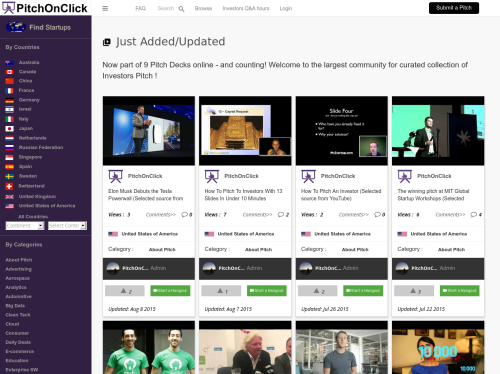Viewport: 500px width, 374px height.
Task: Open the Slide Four video thumbnail
Action: point(342,131)
